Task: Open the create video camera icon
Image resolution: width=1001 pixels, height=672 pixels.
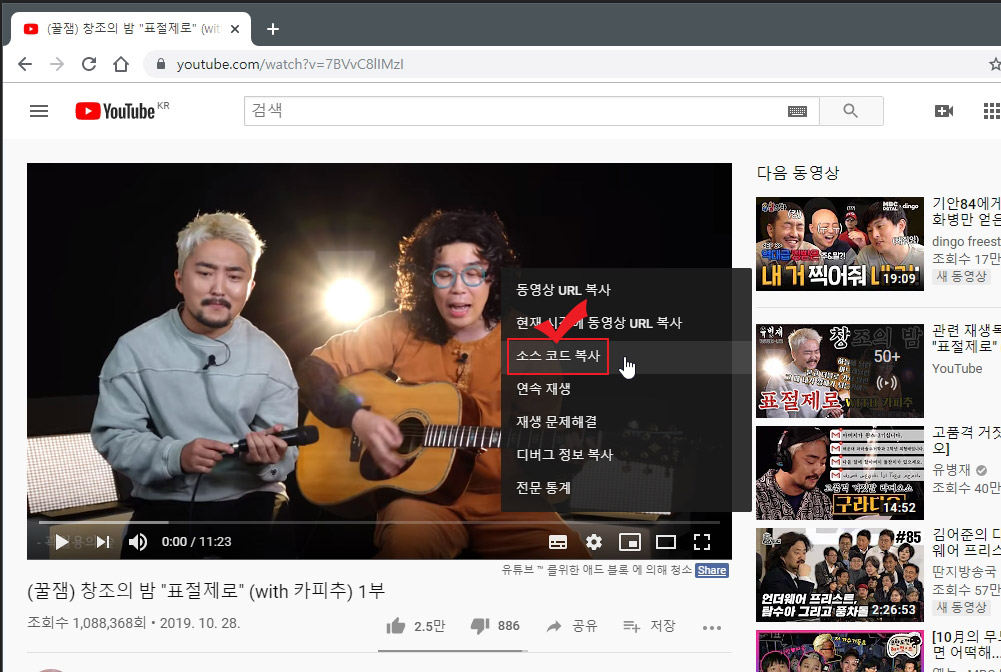Action: click(944, 111)
